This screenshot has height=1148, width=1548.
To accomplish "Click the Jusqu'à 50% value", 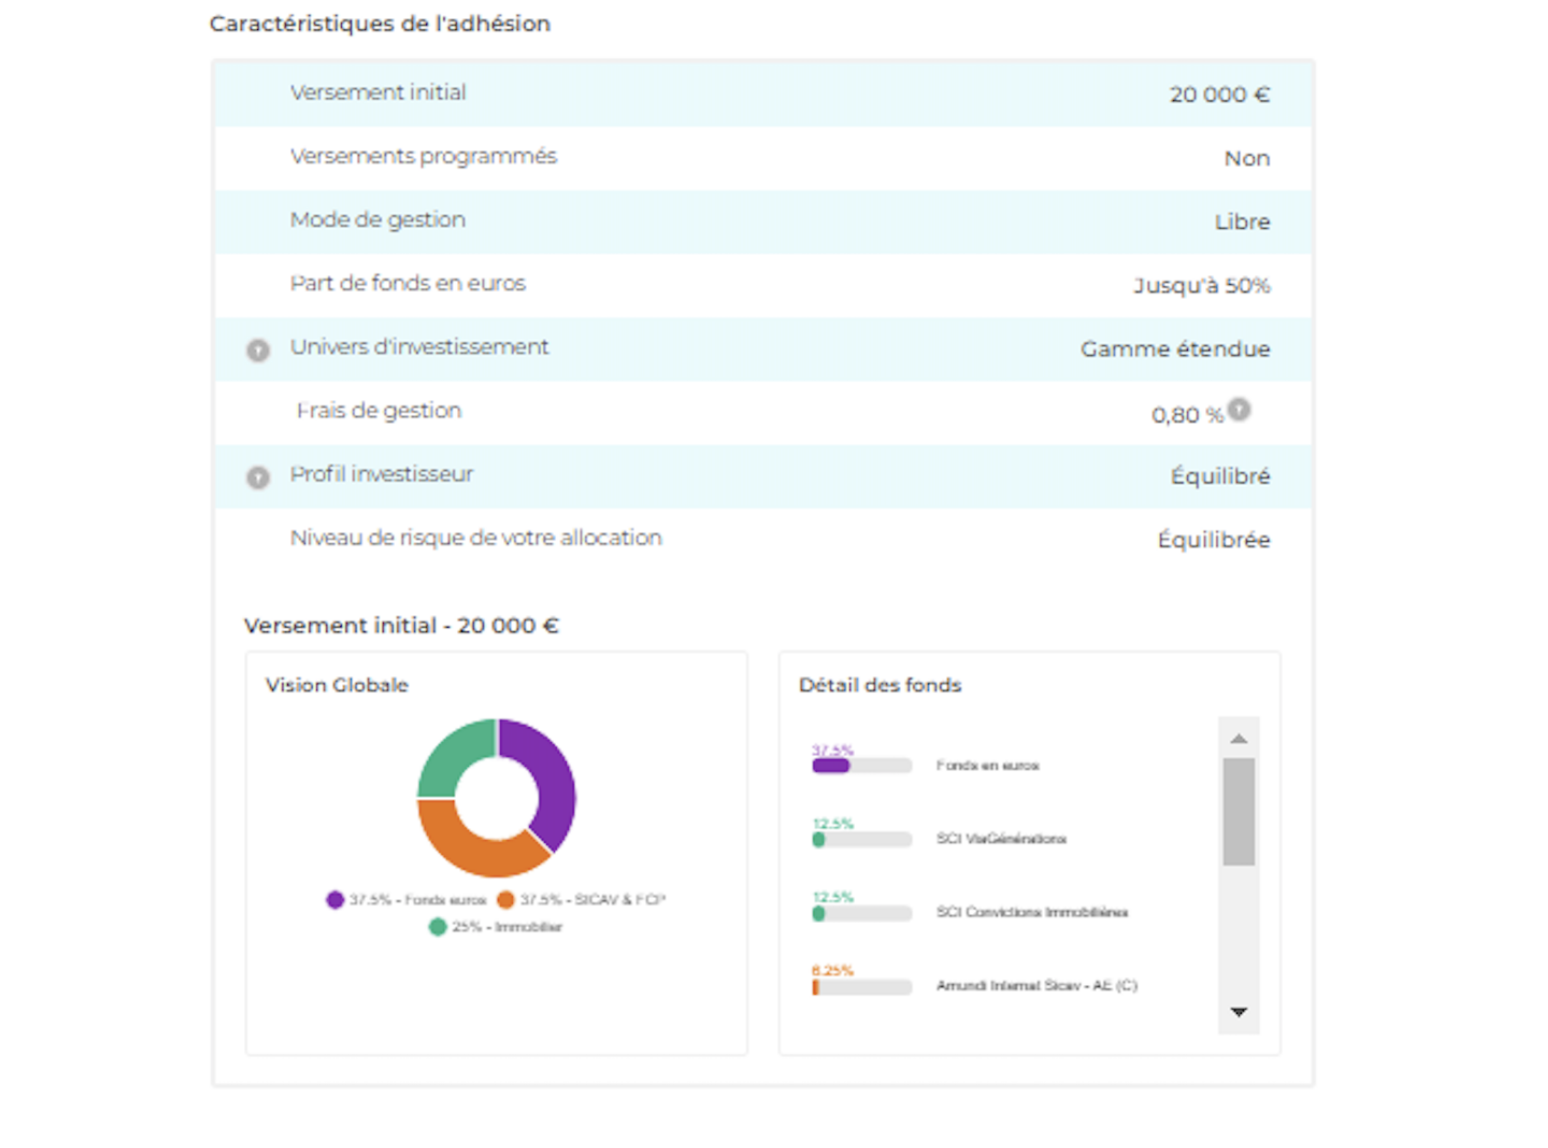I will (1201, 286).
